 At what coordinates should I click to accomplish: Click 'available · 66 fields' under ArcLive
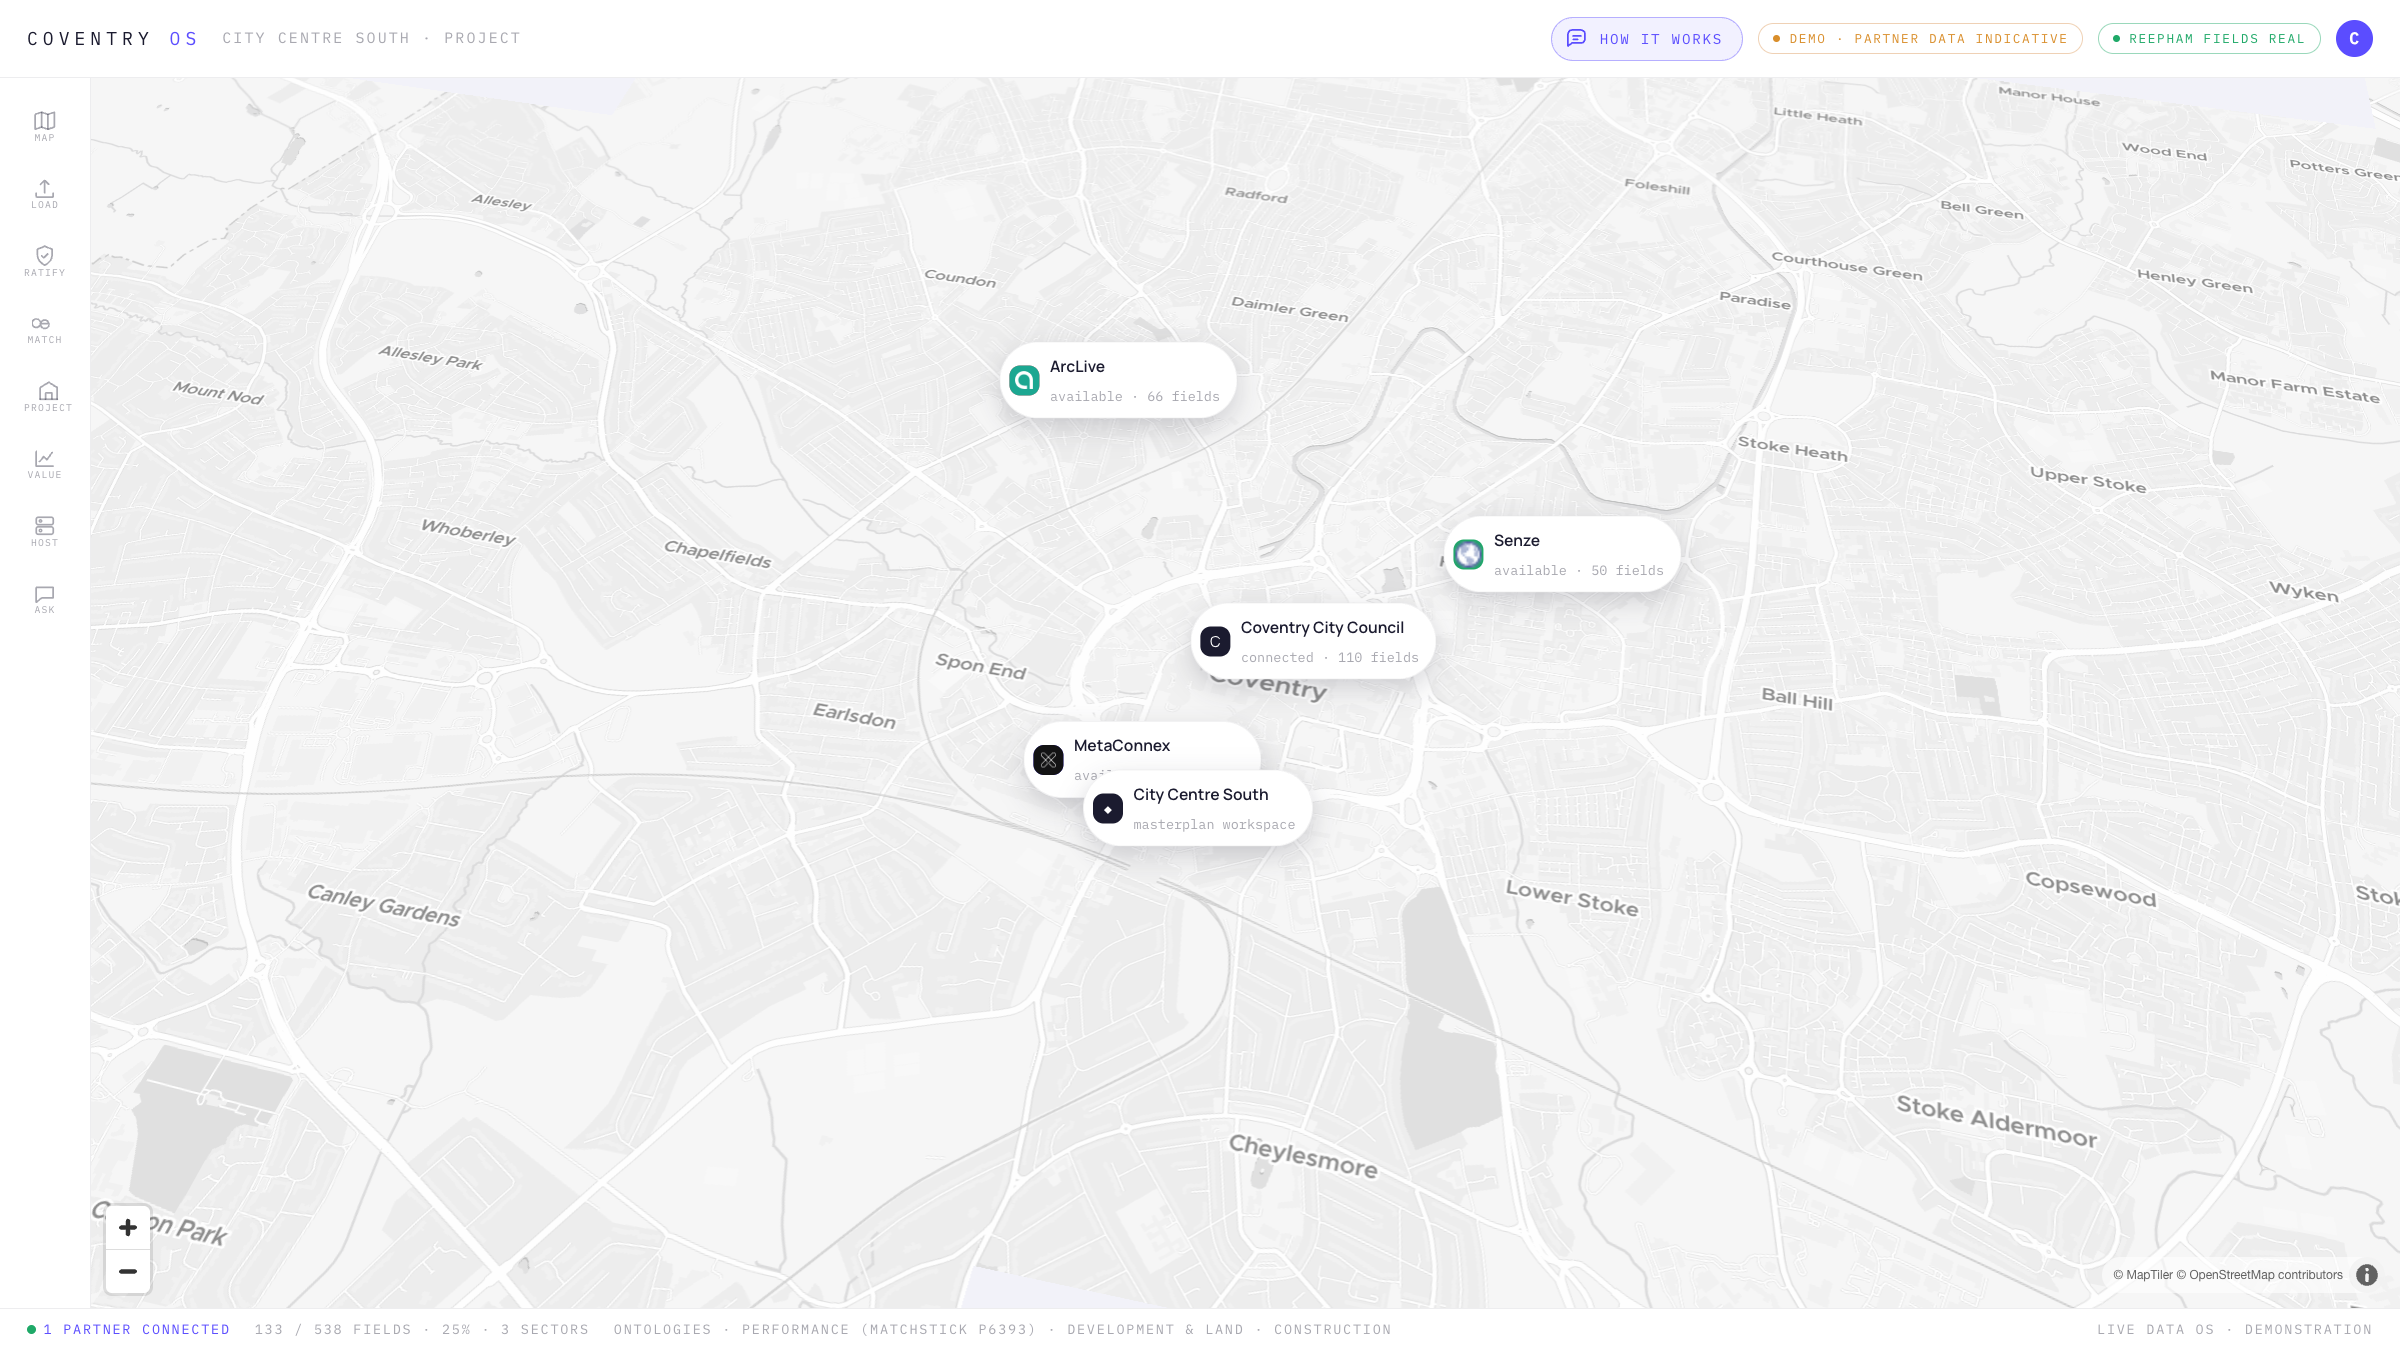point(1135,397)
